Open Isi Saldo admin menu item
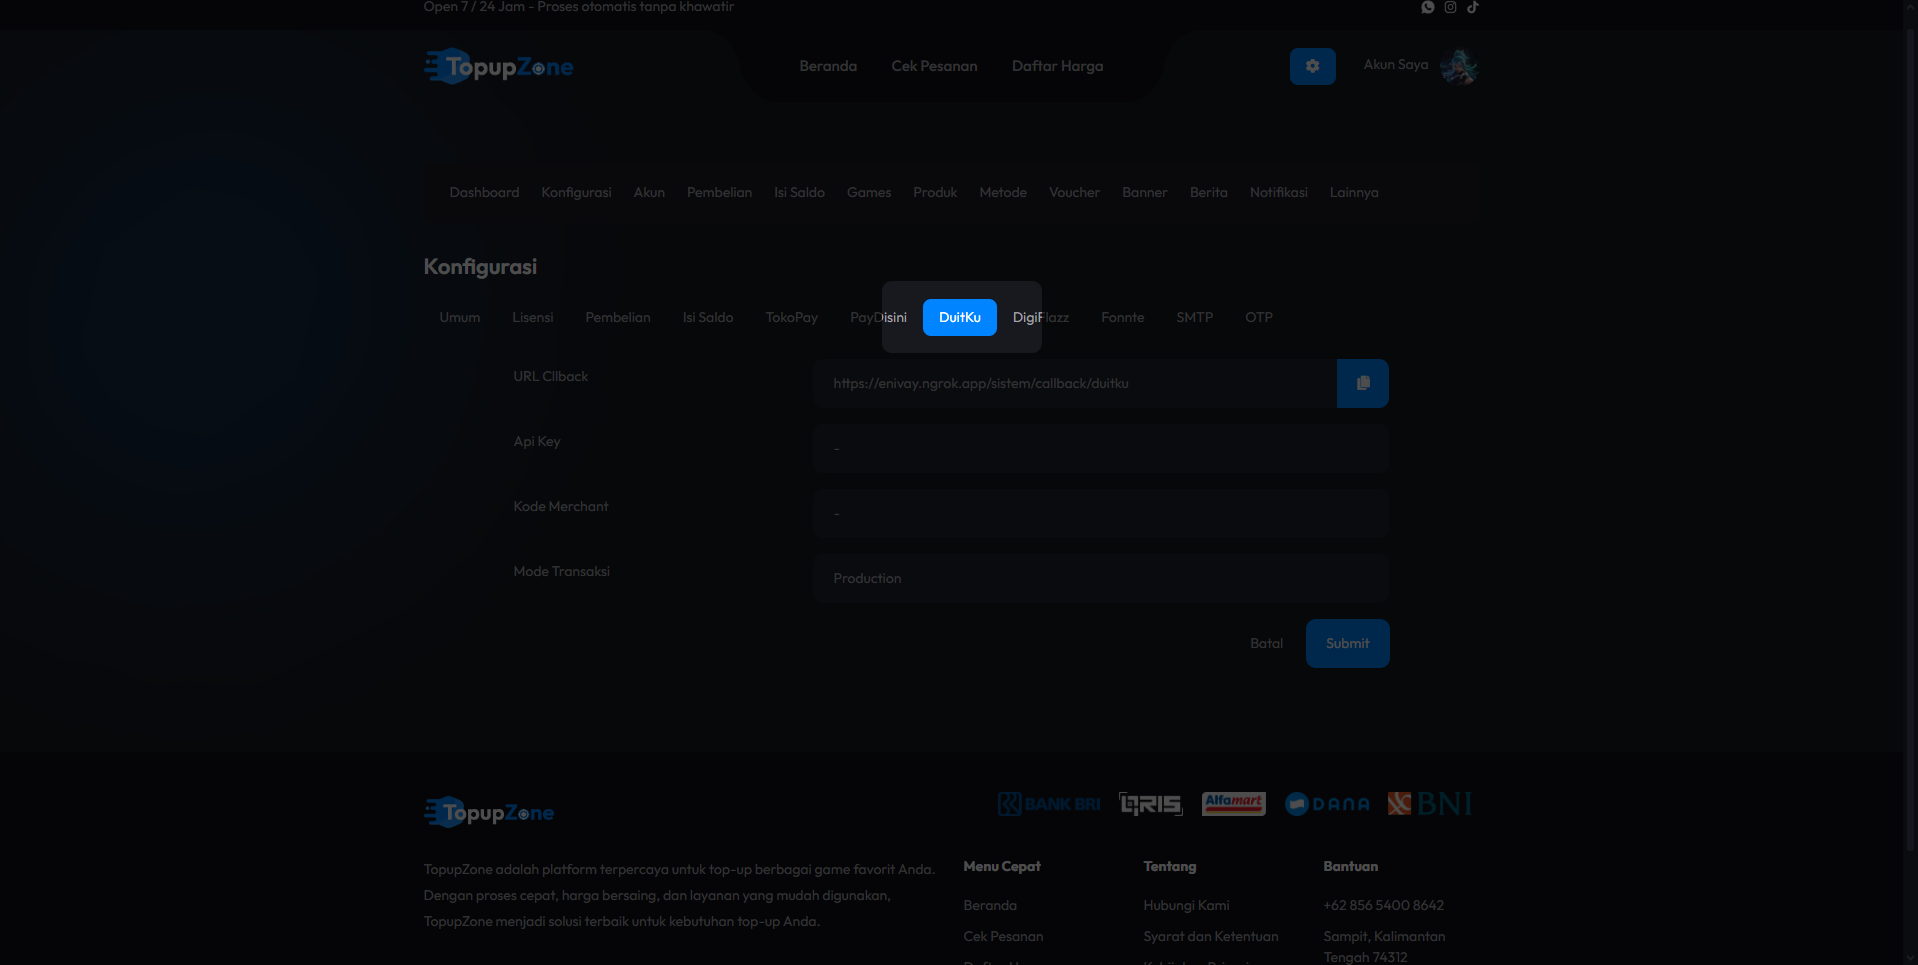The width and height of the screenshot is (1918, 965). [x=799, y=192]
